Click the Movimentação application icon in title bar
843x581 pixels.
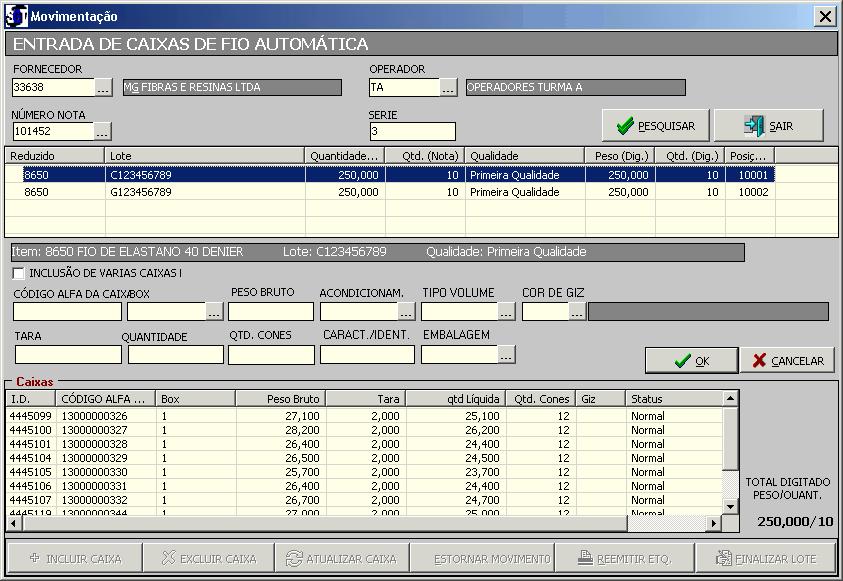point(16,16)
